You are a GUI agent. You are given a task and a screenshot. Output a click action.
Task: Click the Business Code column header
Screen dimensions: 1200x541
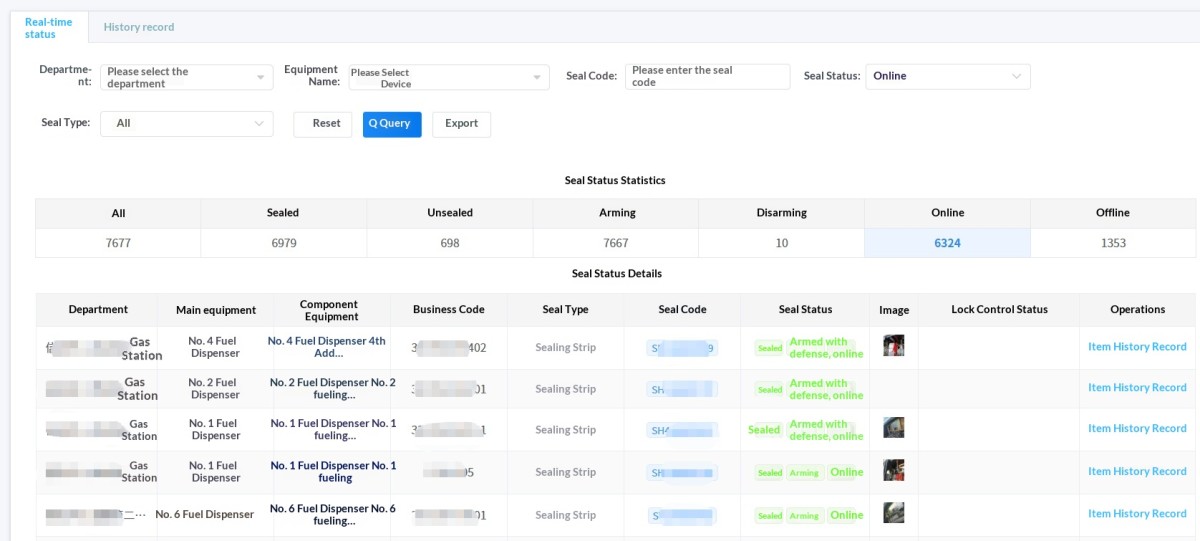[449, 310]
